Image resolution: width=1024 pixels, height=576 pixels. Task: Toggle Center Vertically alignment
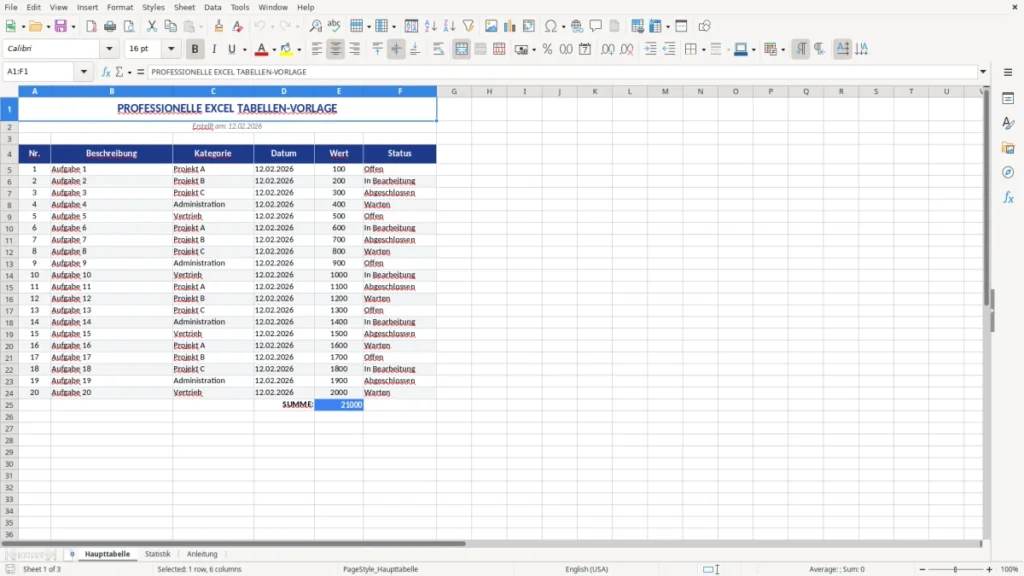click(x=396, y=49)
